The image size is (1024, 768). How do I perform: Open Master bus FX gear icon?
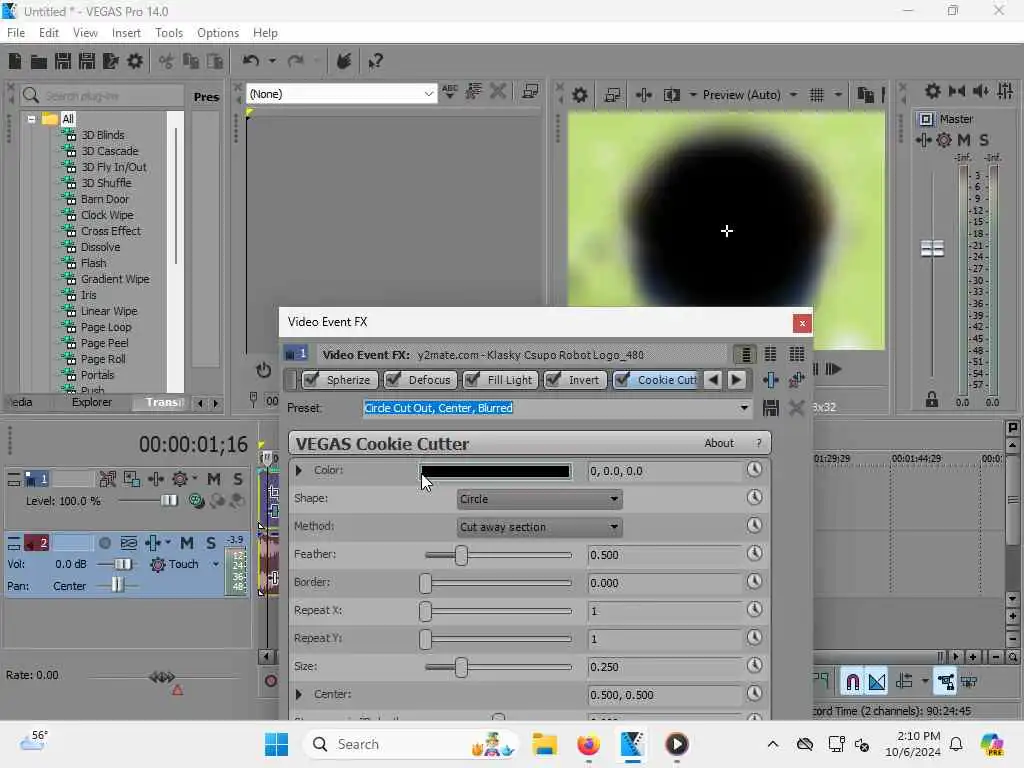[x=944, y=140]
